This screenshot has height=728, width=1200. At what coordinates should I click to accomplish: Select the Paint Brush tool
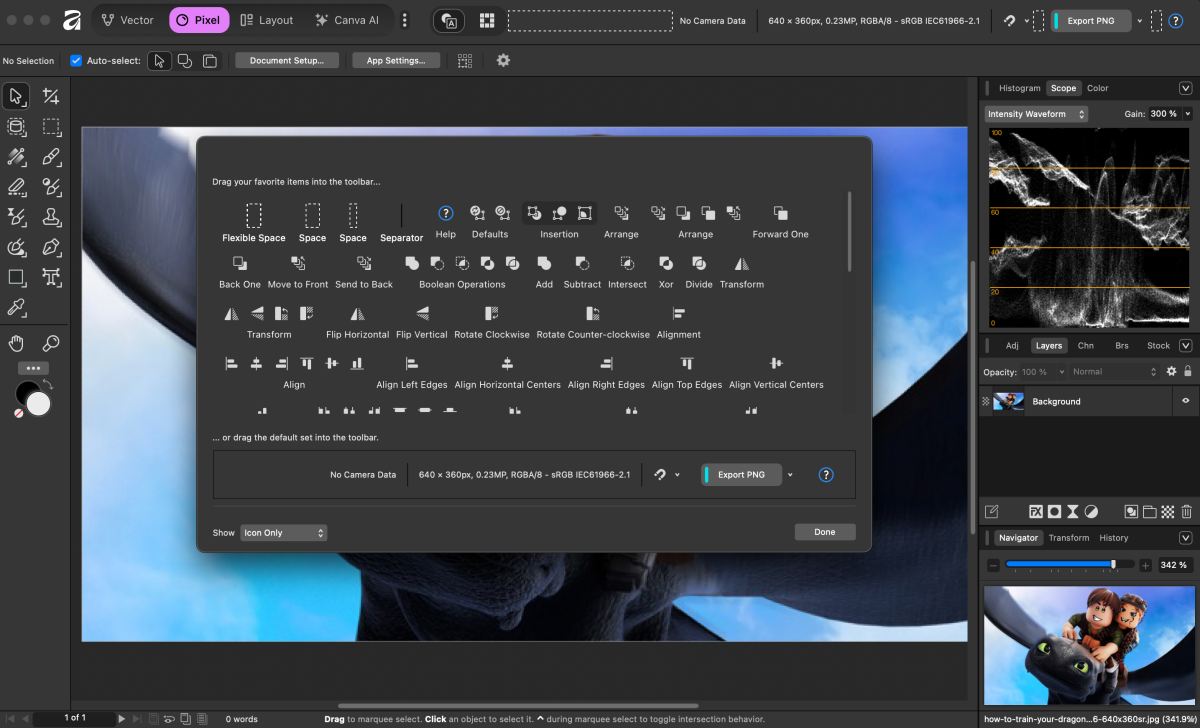50,157
